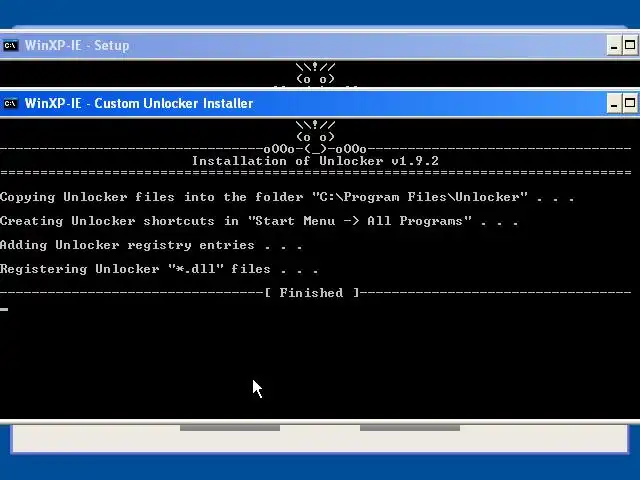Click the 'Registering Unlocker *.dll files' line
The image size is (640, 480).
159,269
